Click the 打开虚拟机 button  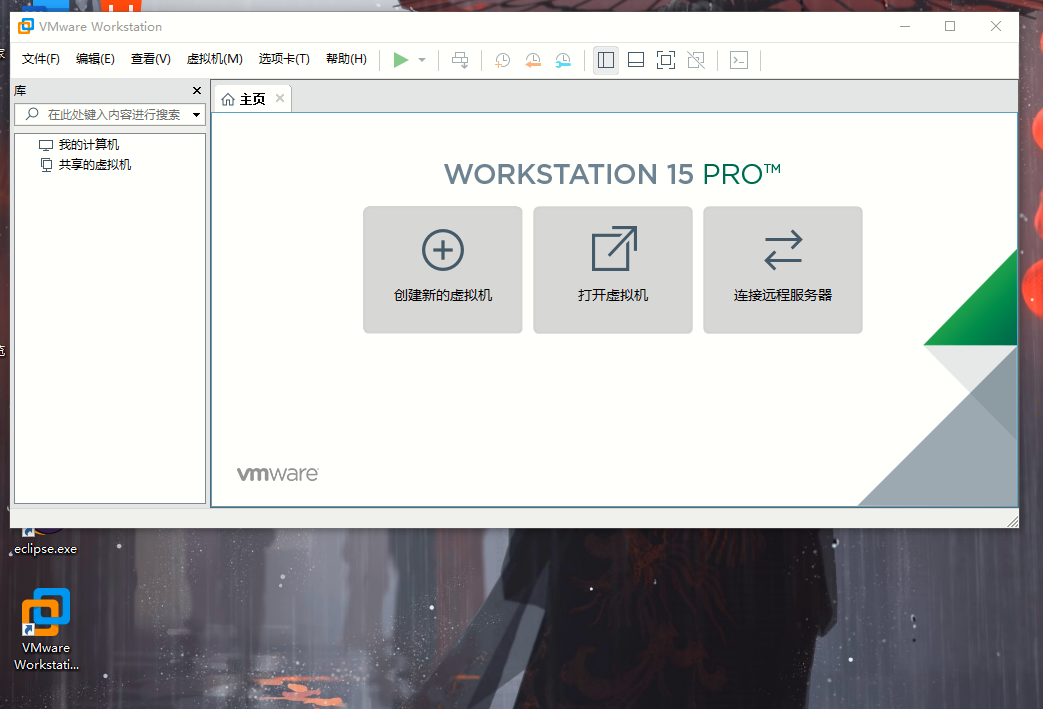(613, 269)
